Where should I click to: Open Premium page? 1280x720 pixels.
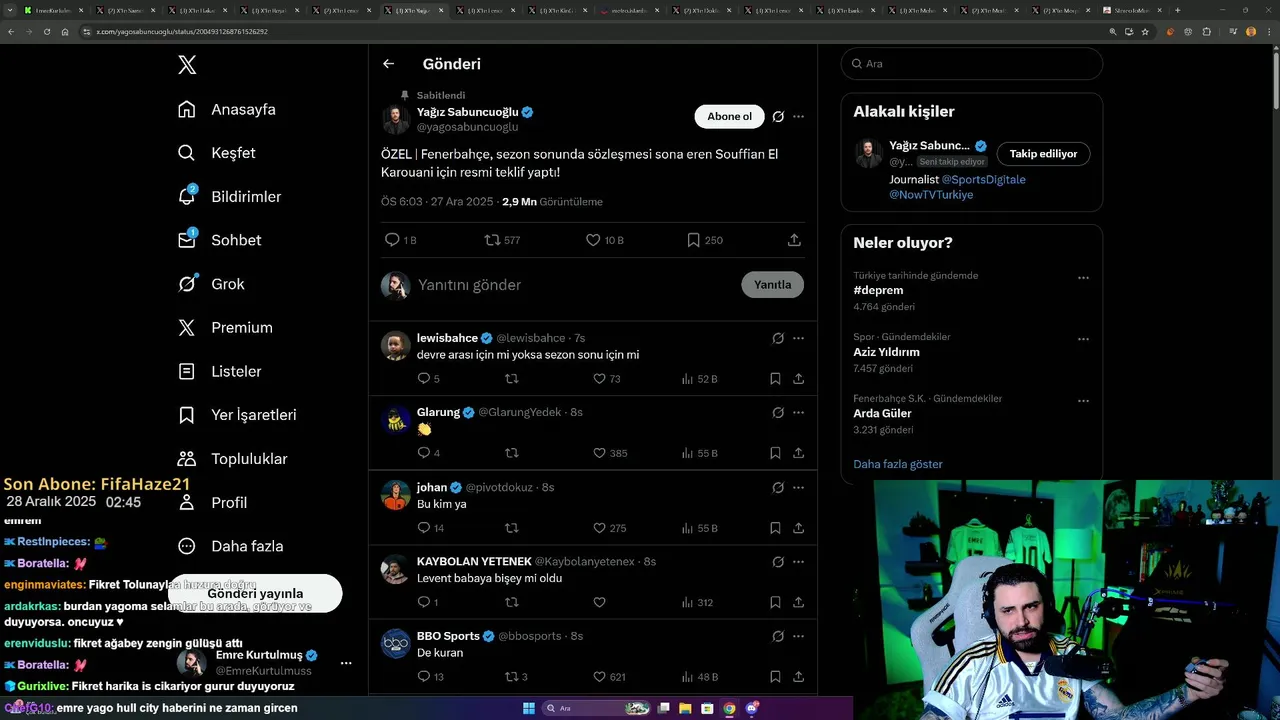[225, 327]
